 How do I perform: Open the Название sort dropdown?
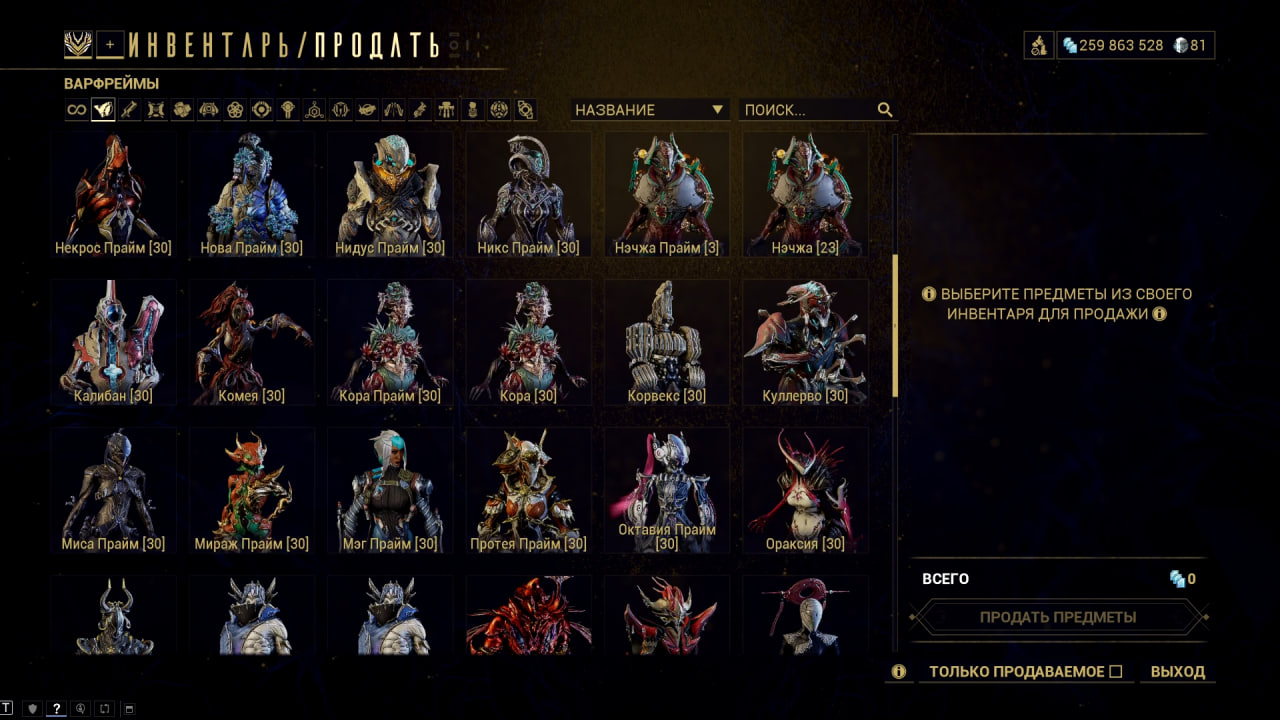click(650, 110)
